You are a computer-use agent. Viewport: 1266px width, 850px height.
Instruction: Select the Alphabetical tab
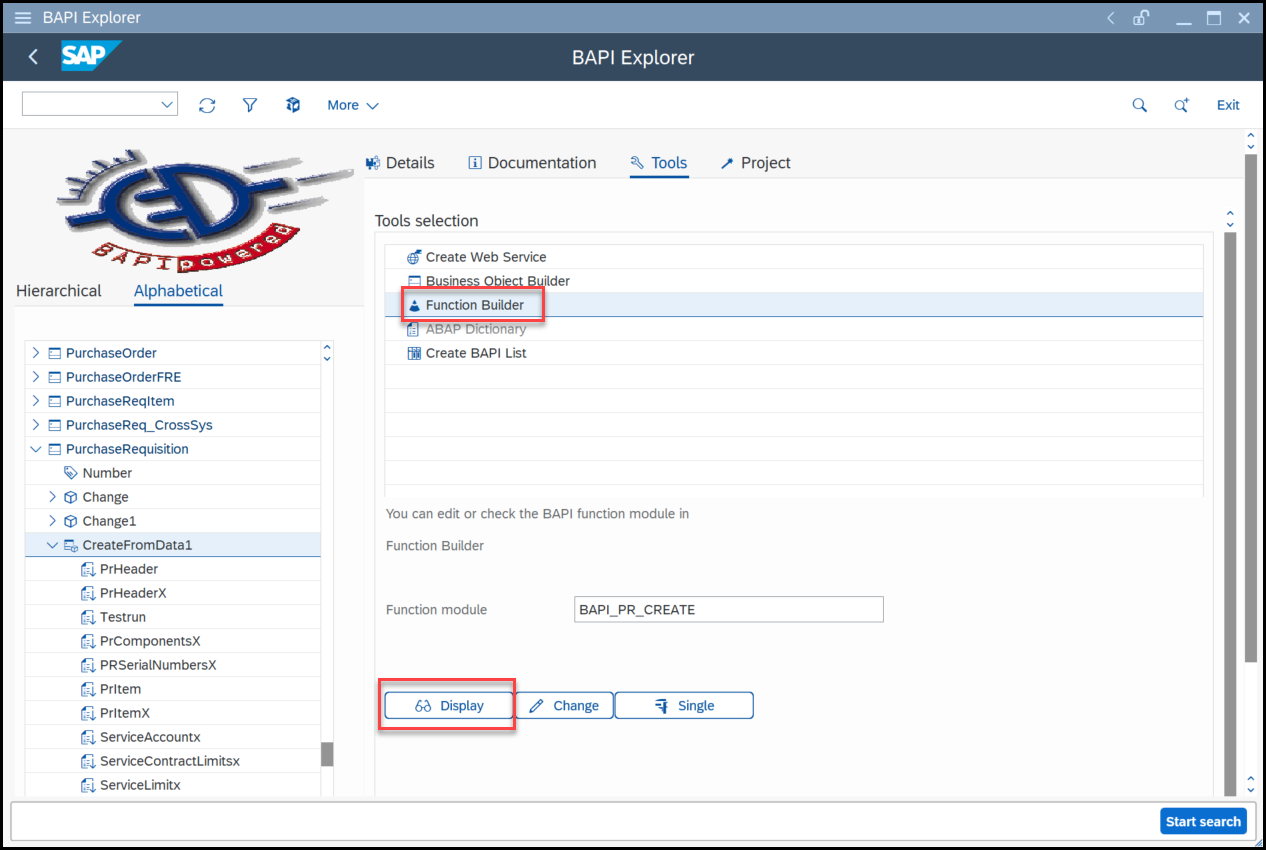click(x=178, y=291)
